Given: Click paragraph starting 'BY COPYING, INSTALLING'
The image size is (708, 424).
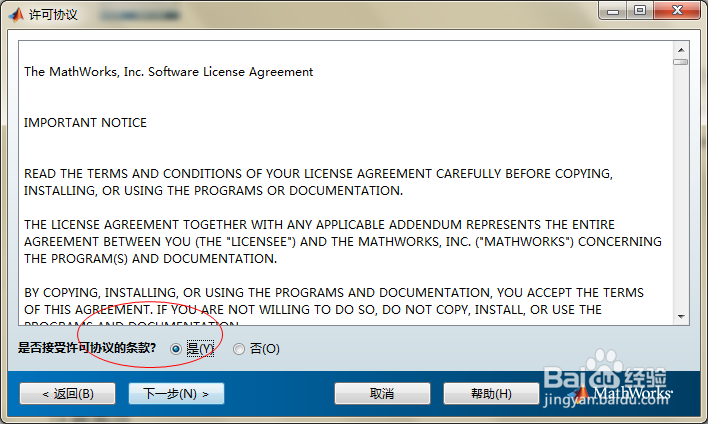Looking at the screenshot, I should [334, 308].
